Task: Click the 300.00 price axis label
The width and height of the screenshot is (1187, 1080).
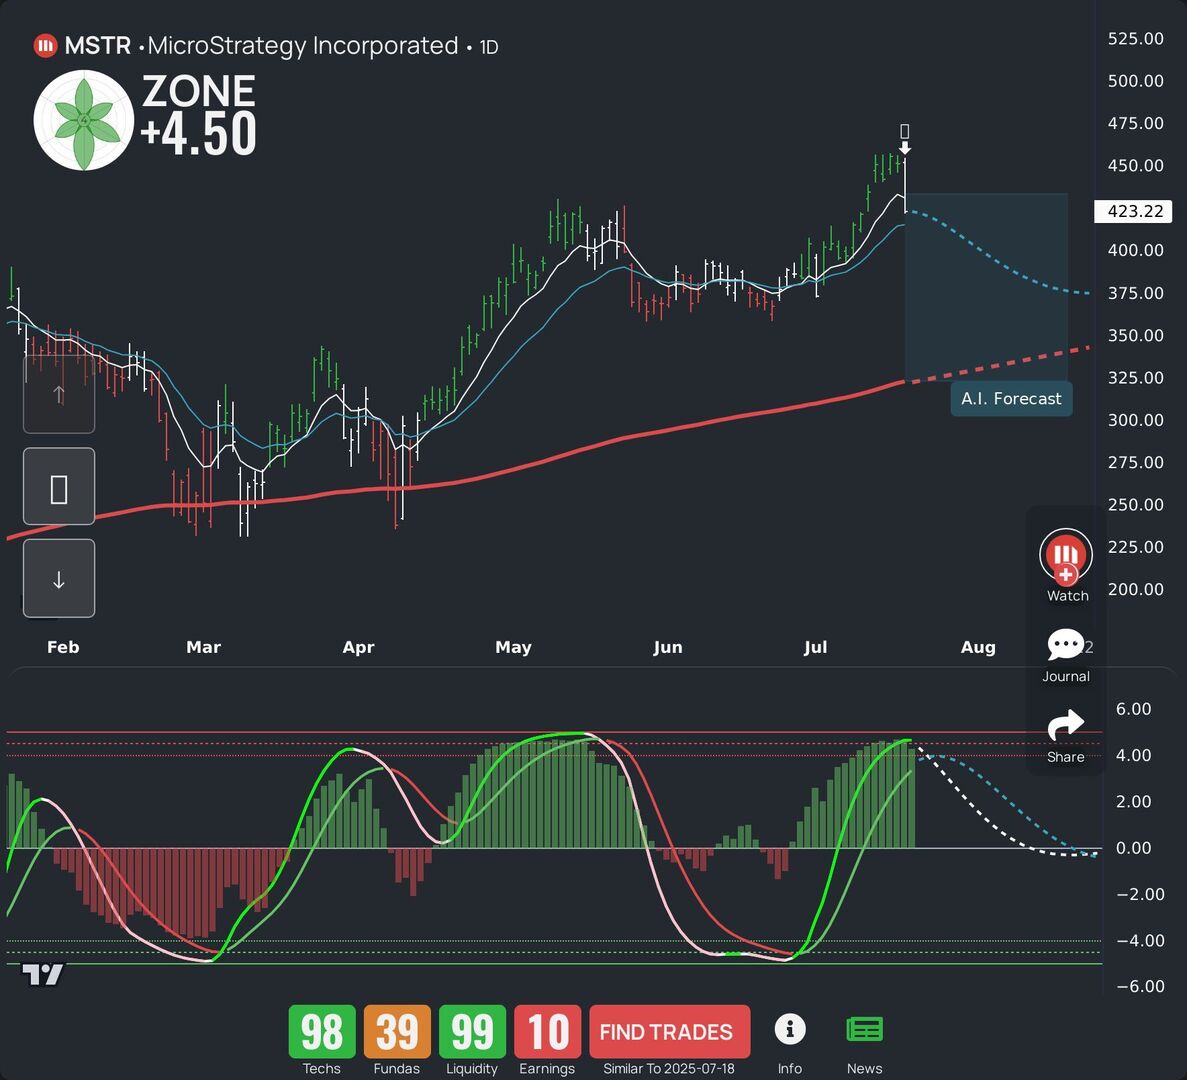Action: 1136,420
